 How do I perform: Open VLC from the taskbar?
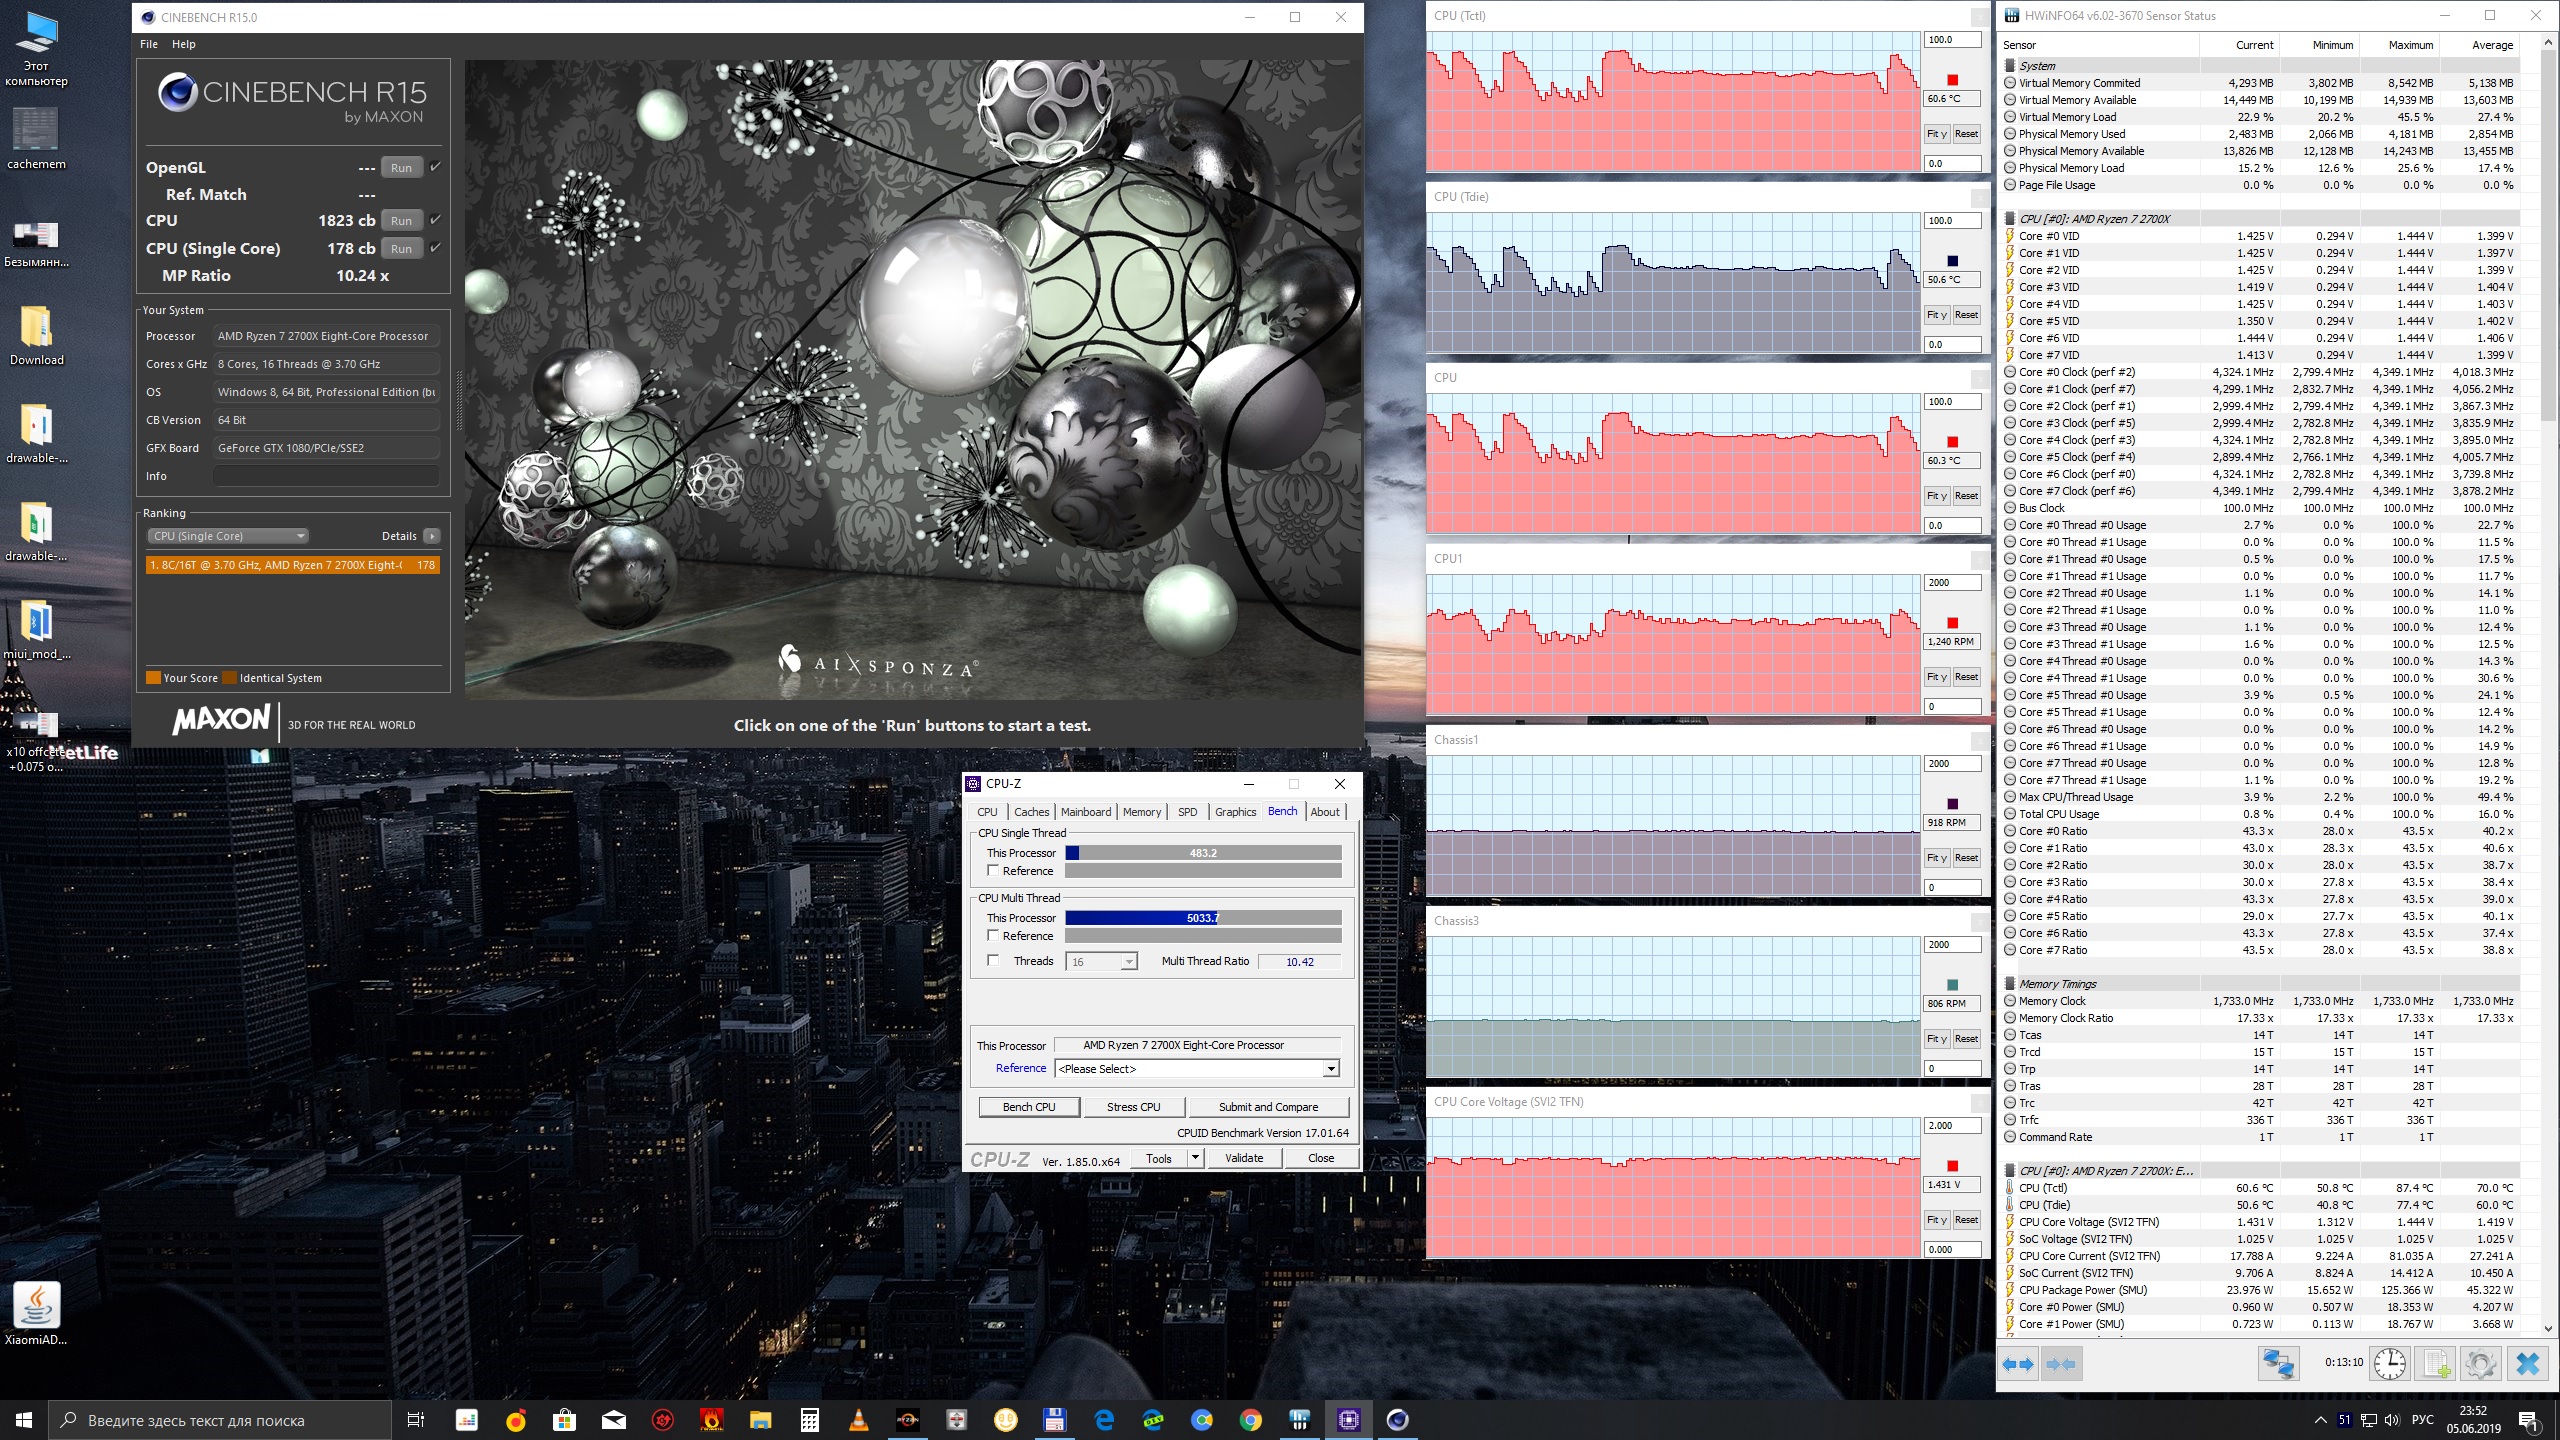(x=858, y=1420)
